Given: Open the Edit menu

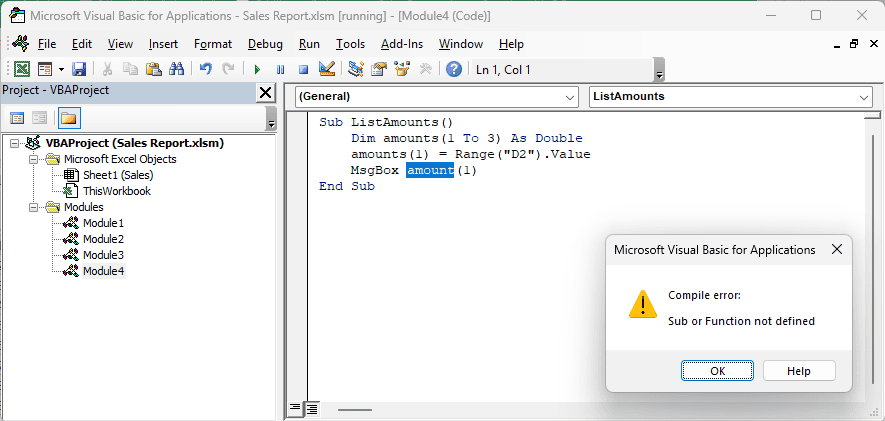Looking at the screenshot, I should [82, 44].
